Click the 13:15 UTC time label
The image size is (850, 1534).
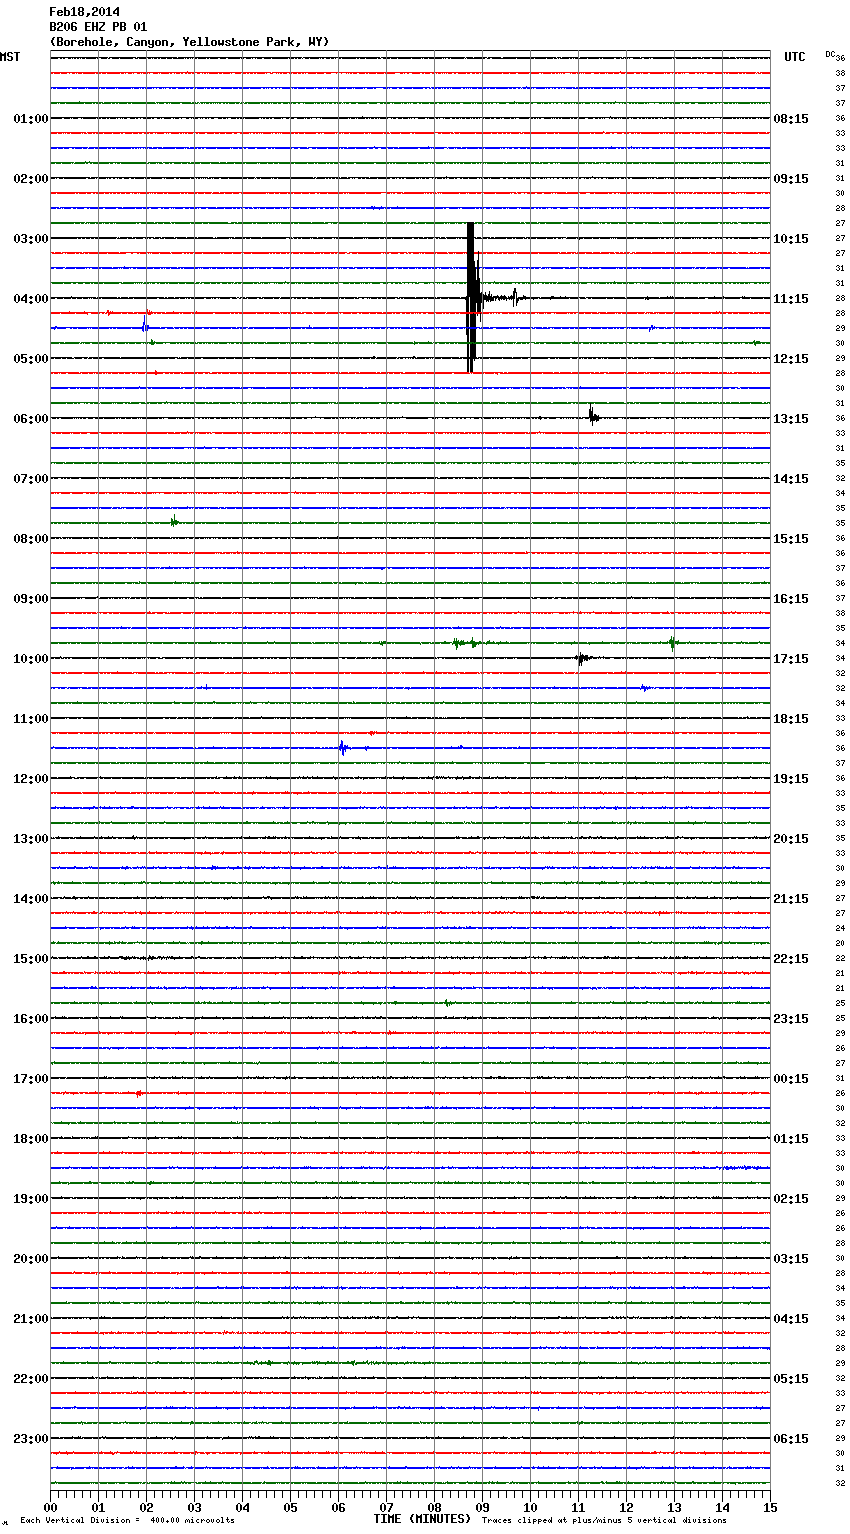pyautogui.click(x=791, y=419)
